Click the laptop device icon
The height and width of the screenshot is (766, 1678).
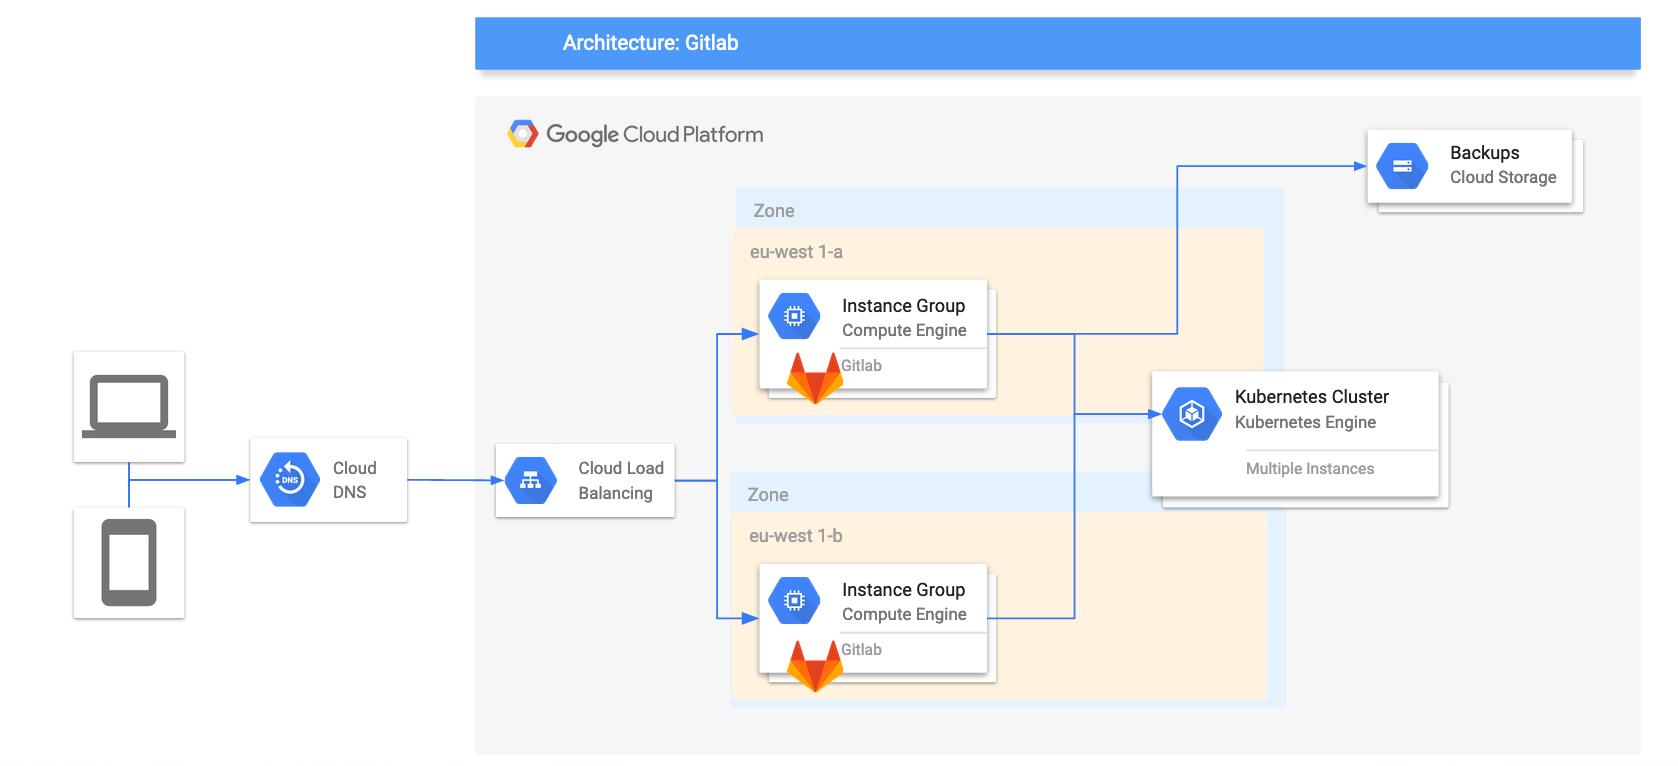click(129, 406)
